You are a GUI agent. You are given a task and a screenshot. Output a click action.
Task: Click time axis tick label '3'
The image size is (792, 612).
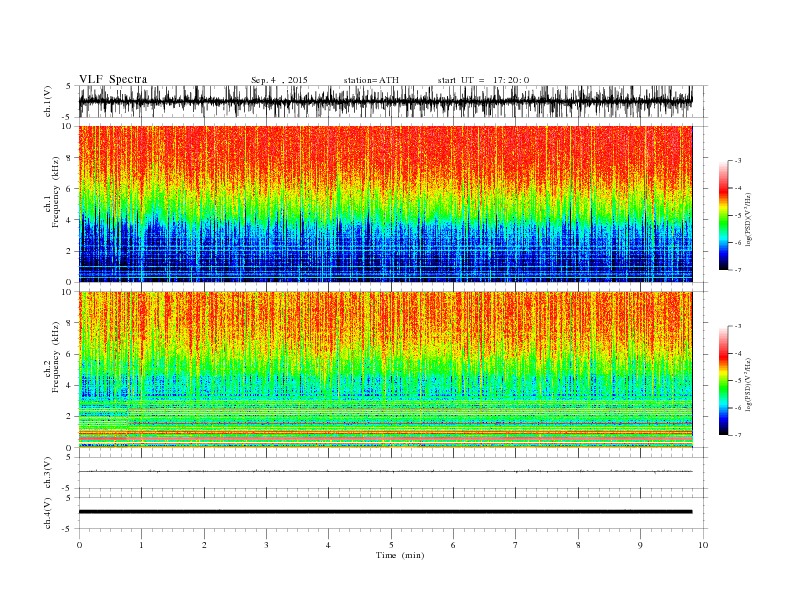pos(266,545)
